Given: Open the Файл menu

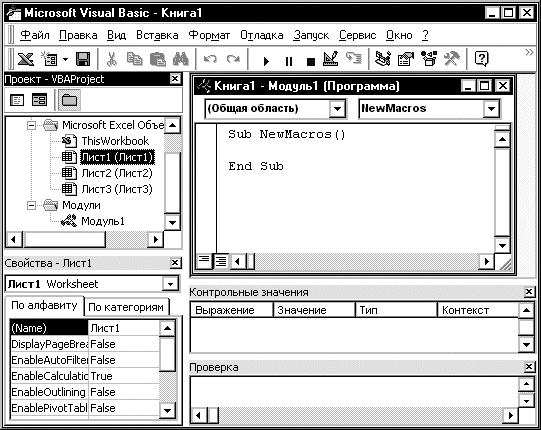Looking at the screenshot, I should point(35,35).
